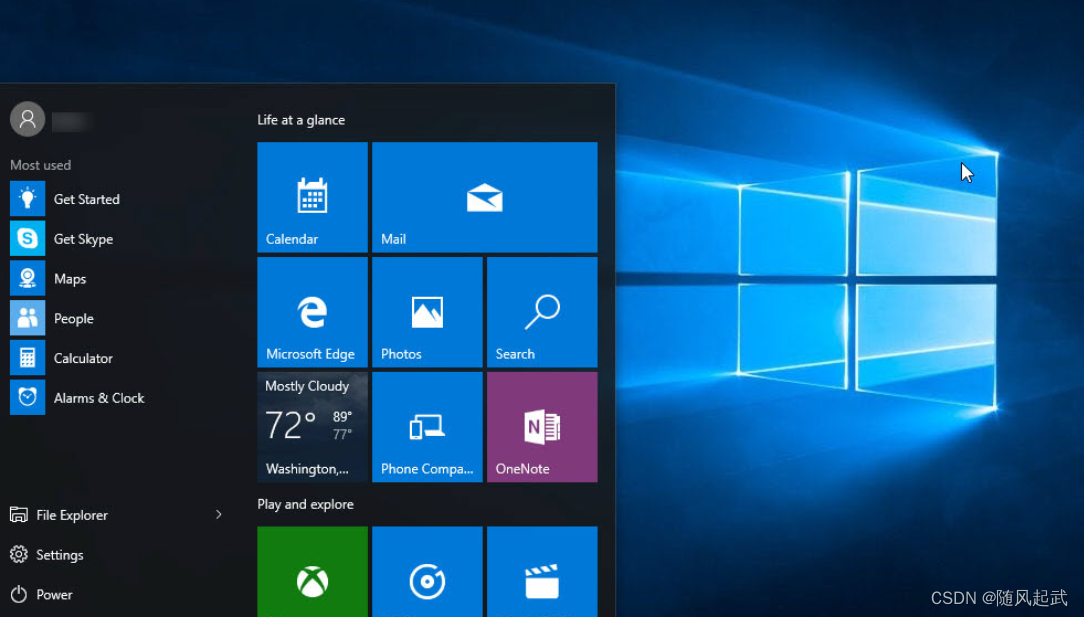
Task: Open the Calendar tile
Action: pos(312,197)
